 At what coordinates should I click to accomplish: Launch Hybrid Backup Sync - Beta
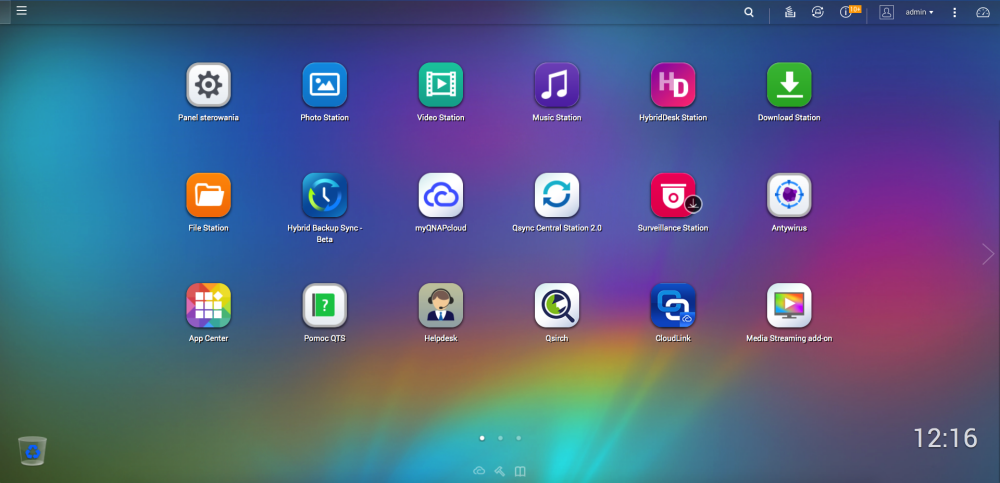tap(325, 195)
